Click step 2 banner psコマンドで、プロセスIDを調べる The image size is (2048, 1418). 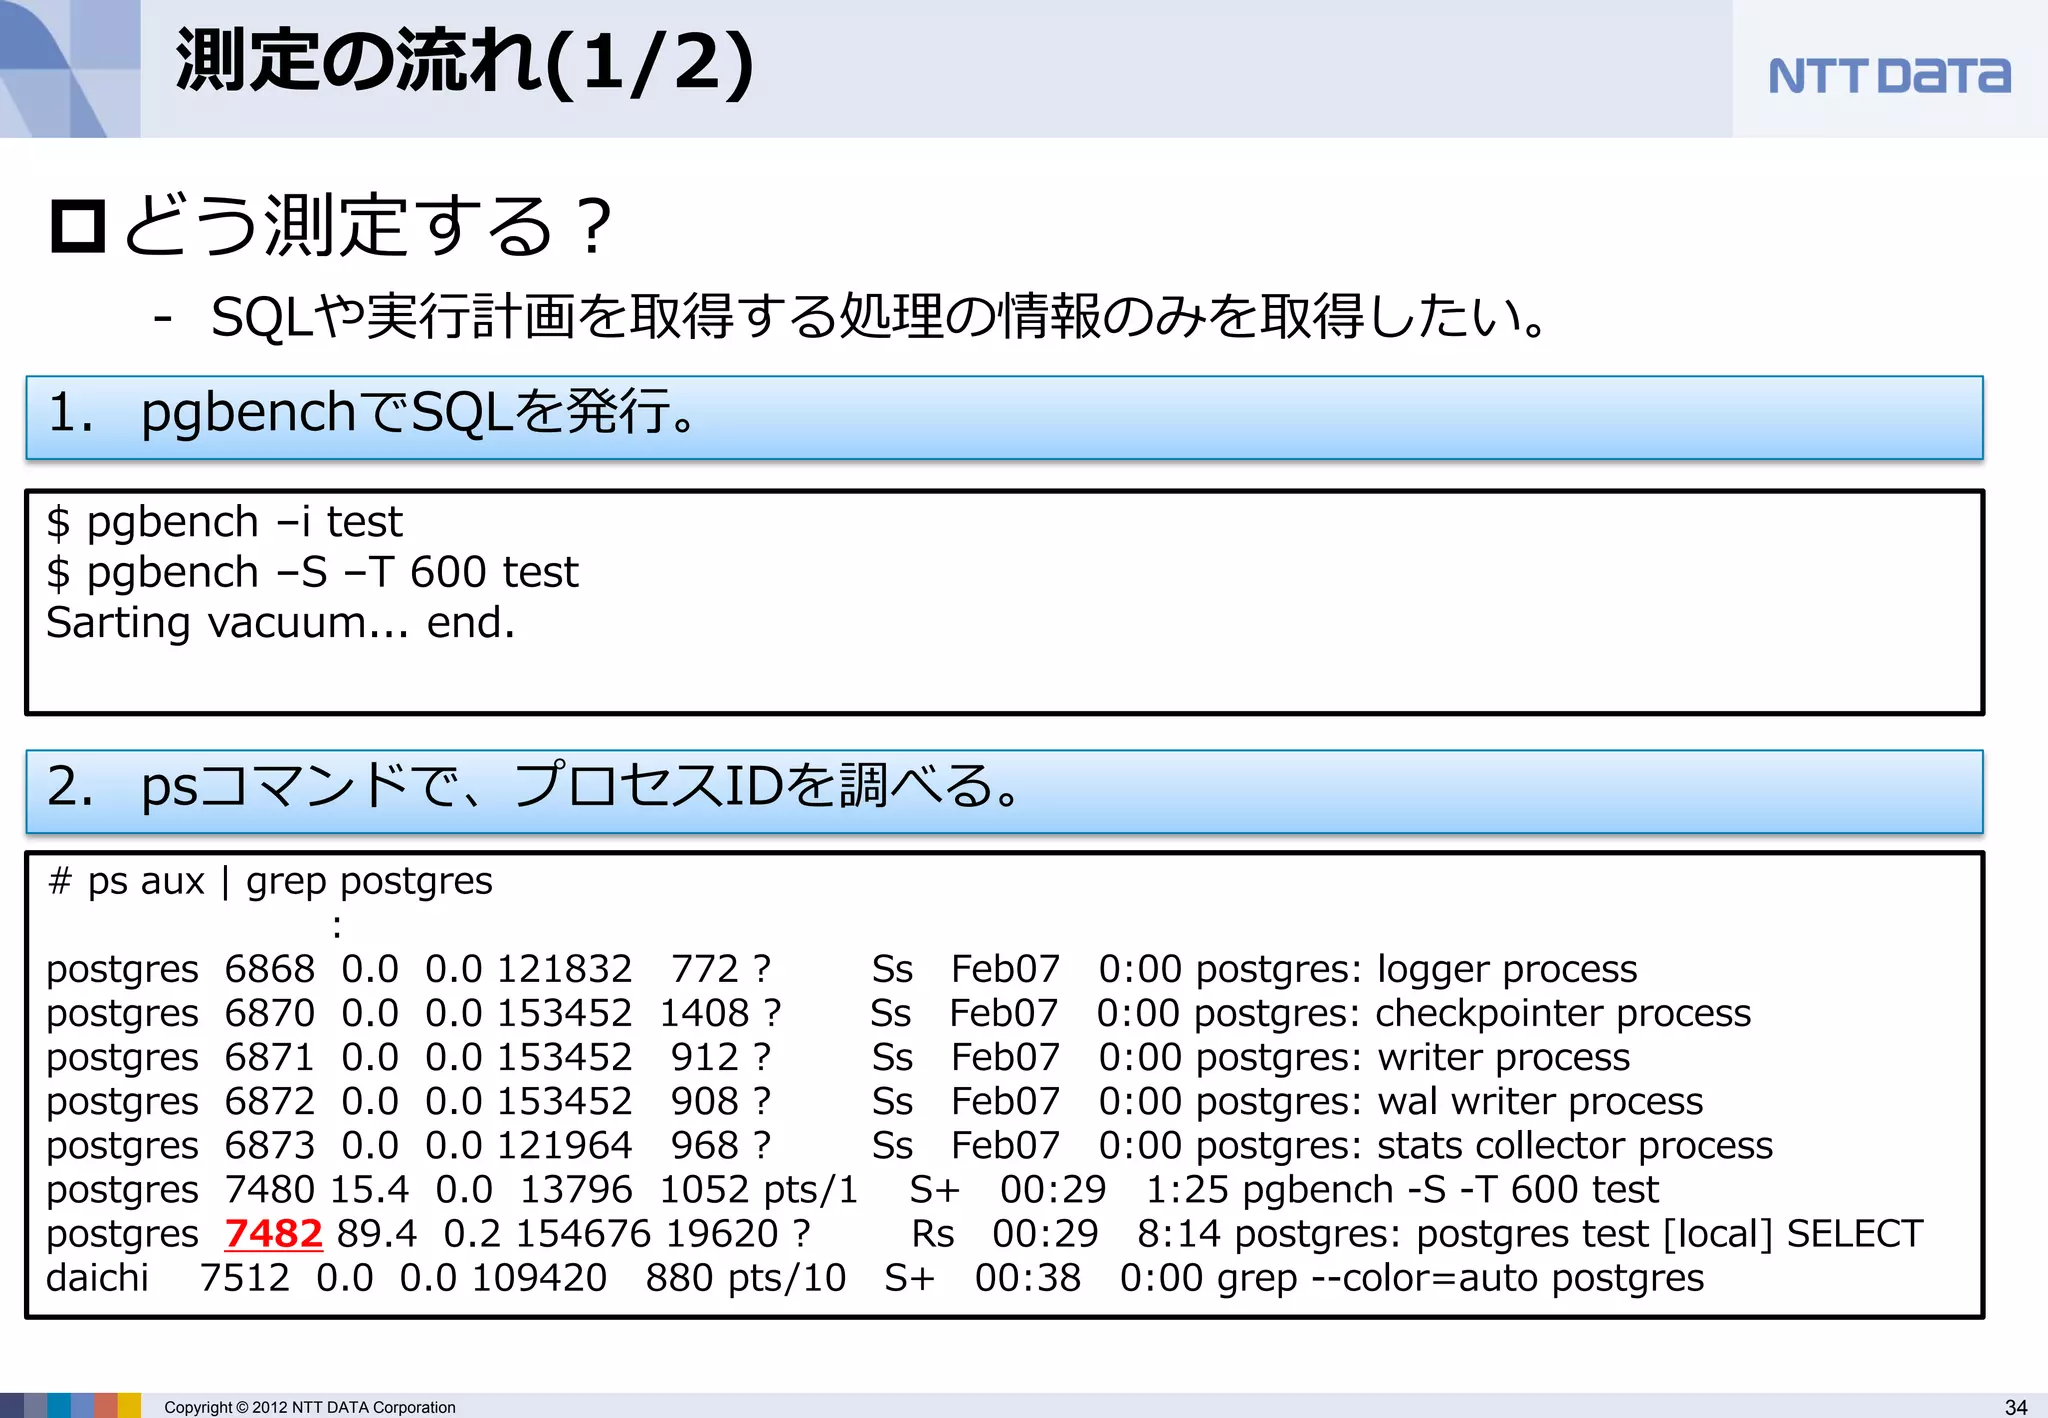point(1004,791)
